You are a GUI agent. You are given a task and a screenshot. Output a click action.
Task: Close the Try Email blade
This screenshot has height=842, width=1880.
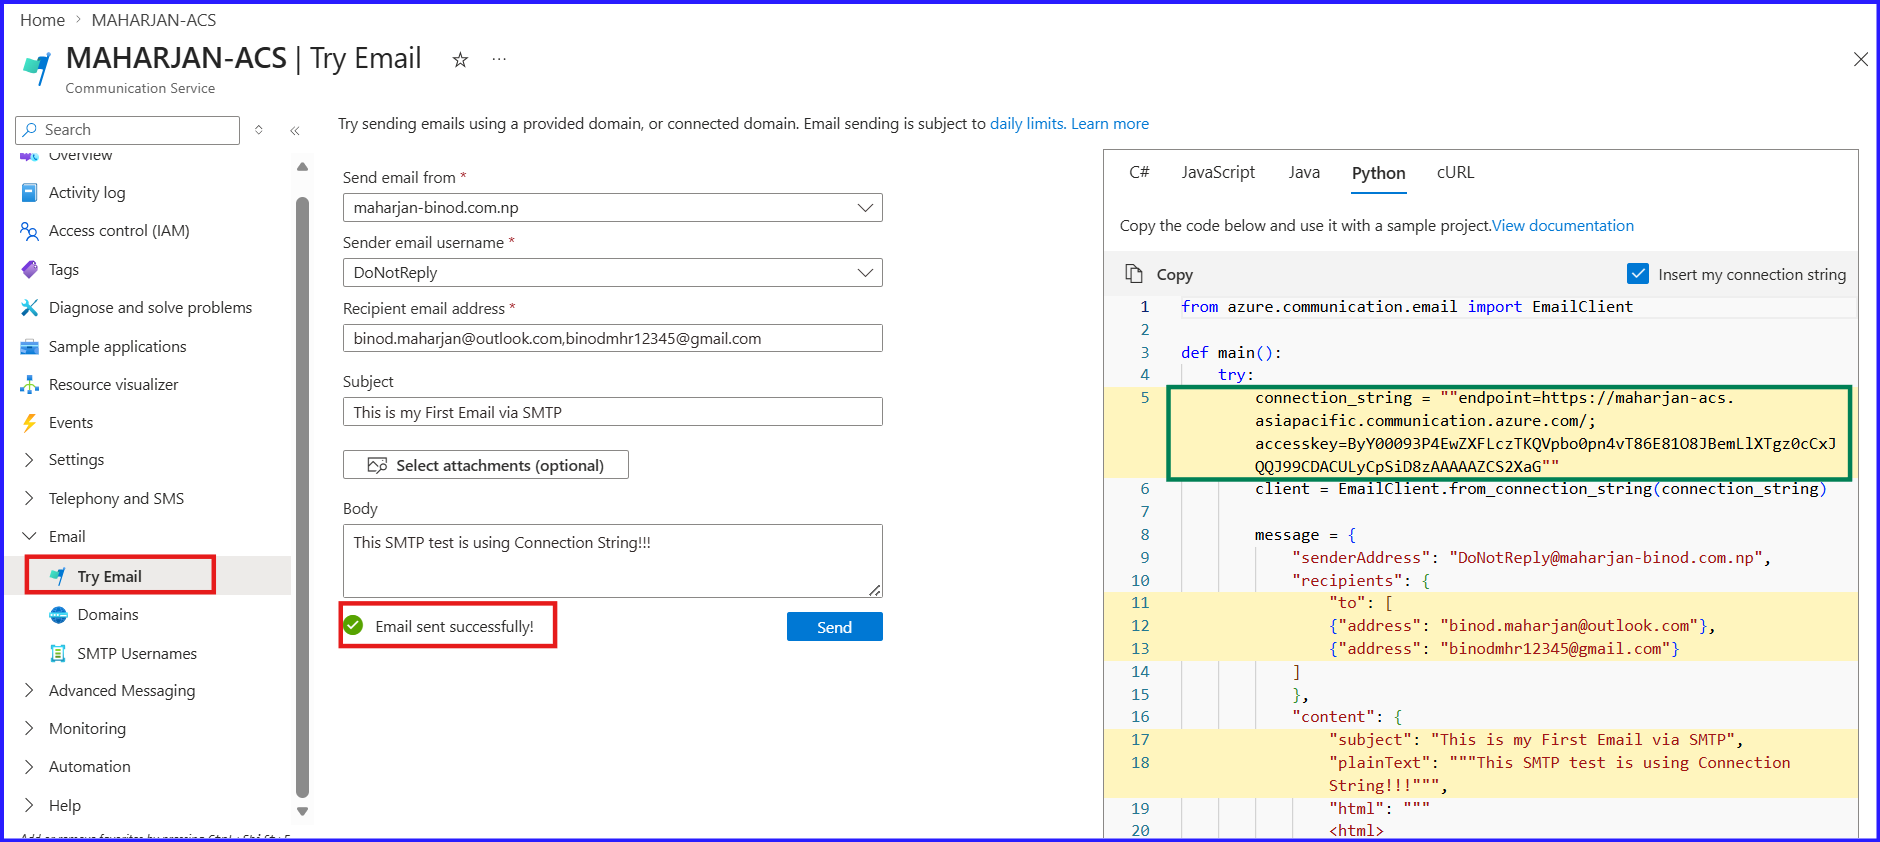pyautogui.click(x=1860, y=59)
